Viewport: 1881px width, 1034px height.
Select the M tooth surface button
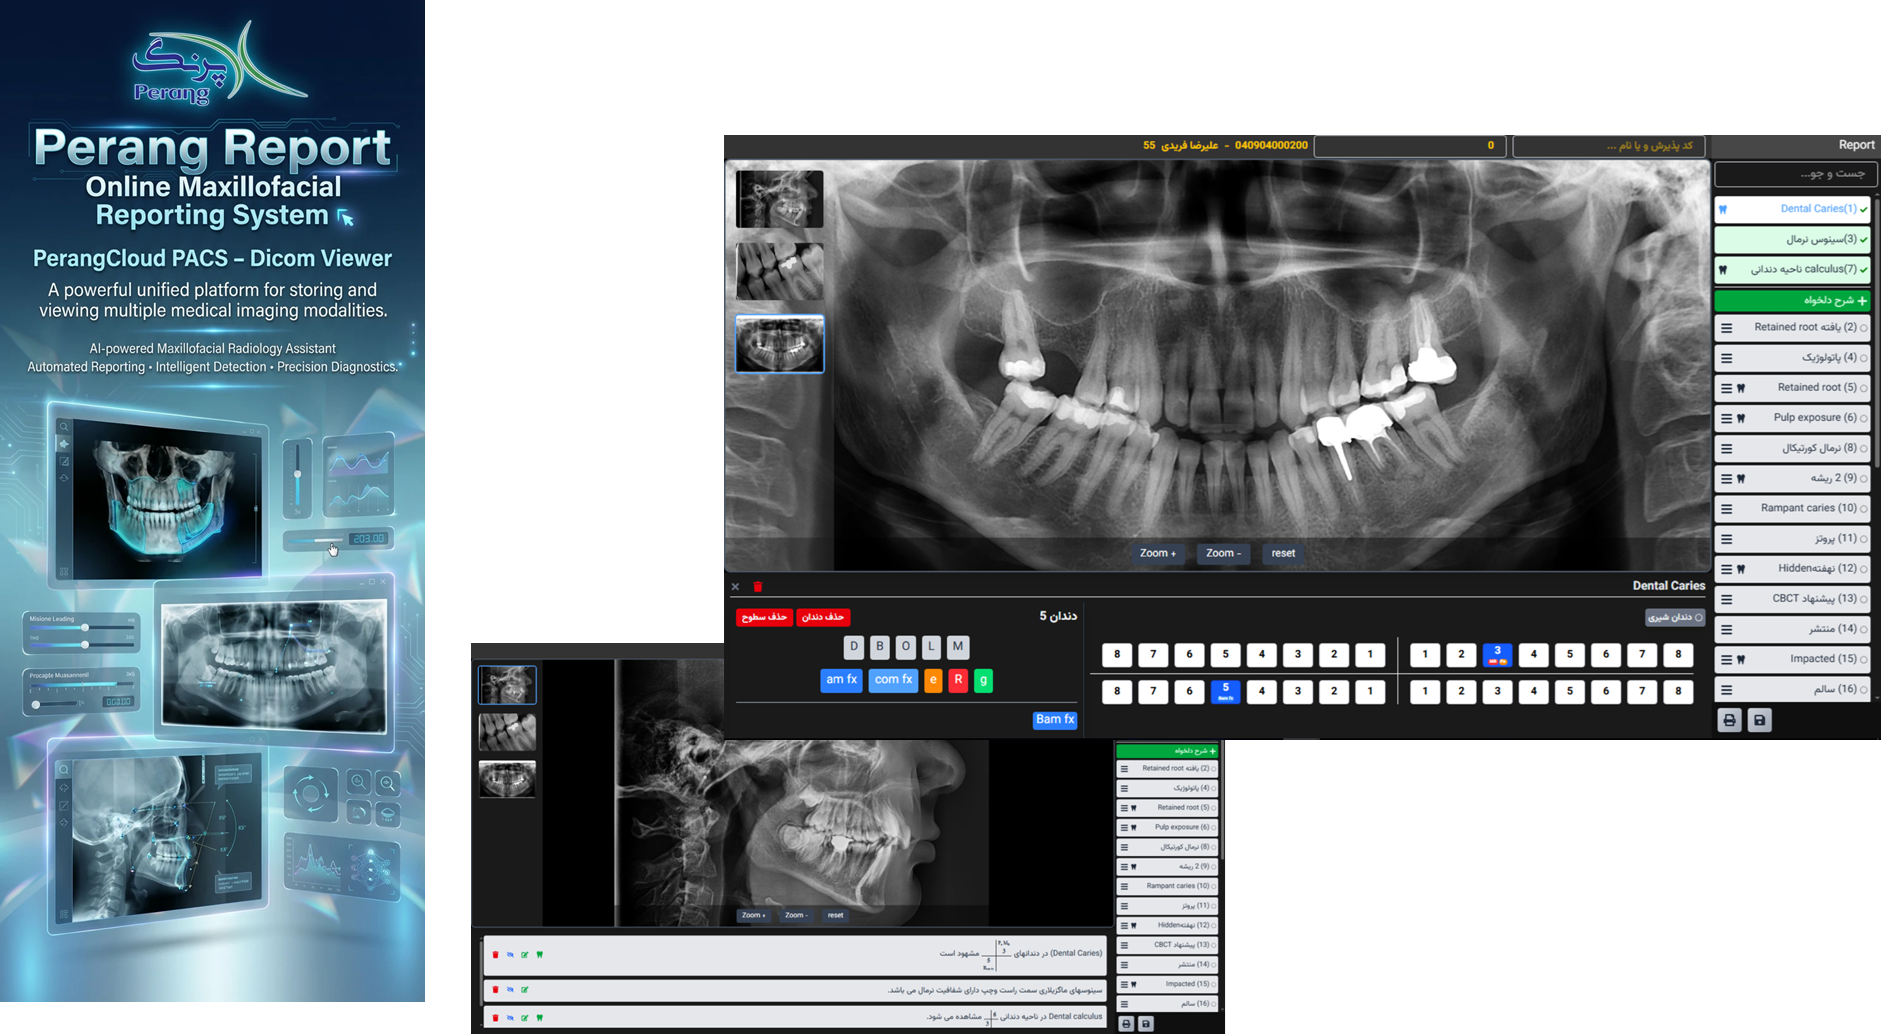point(958,647)
